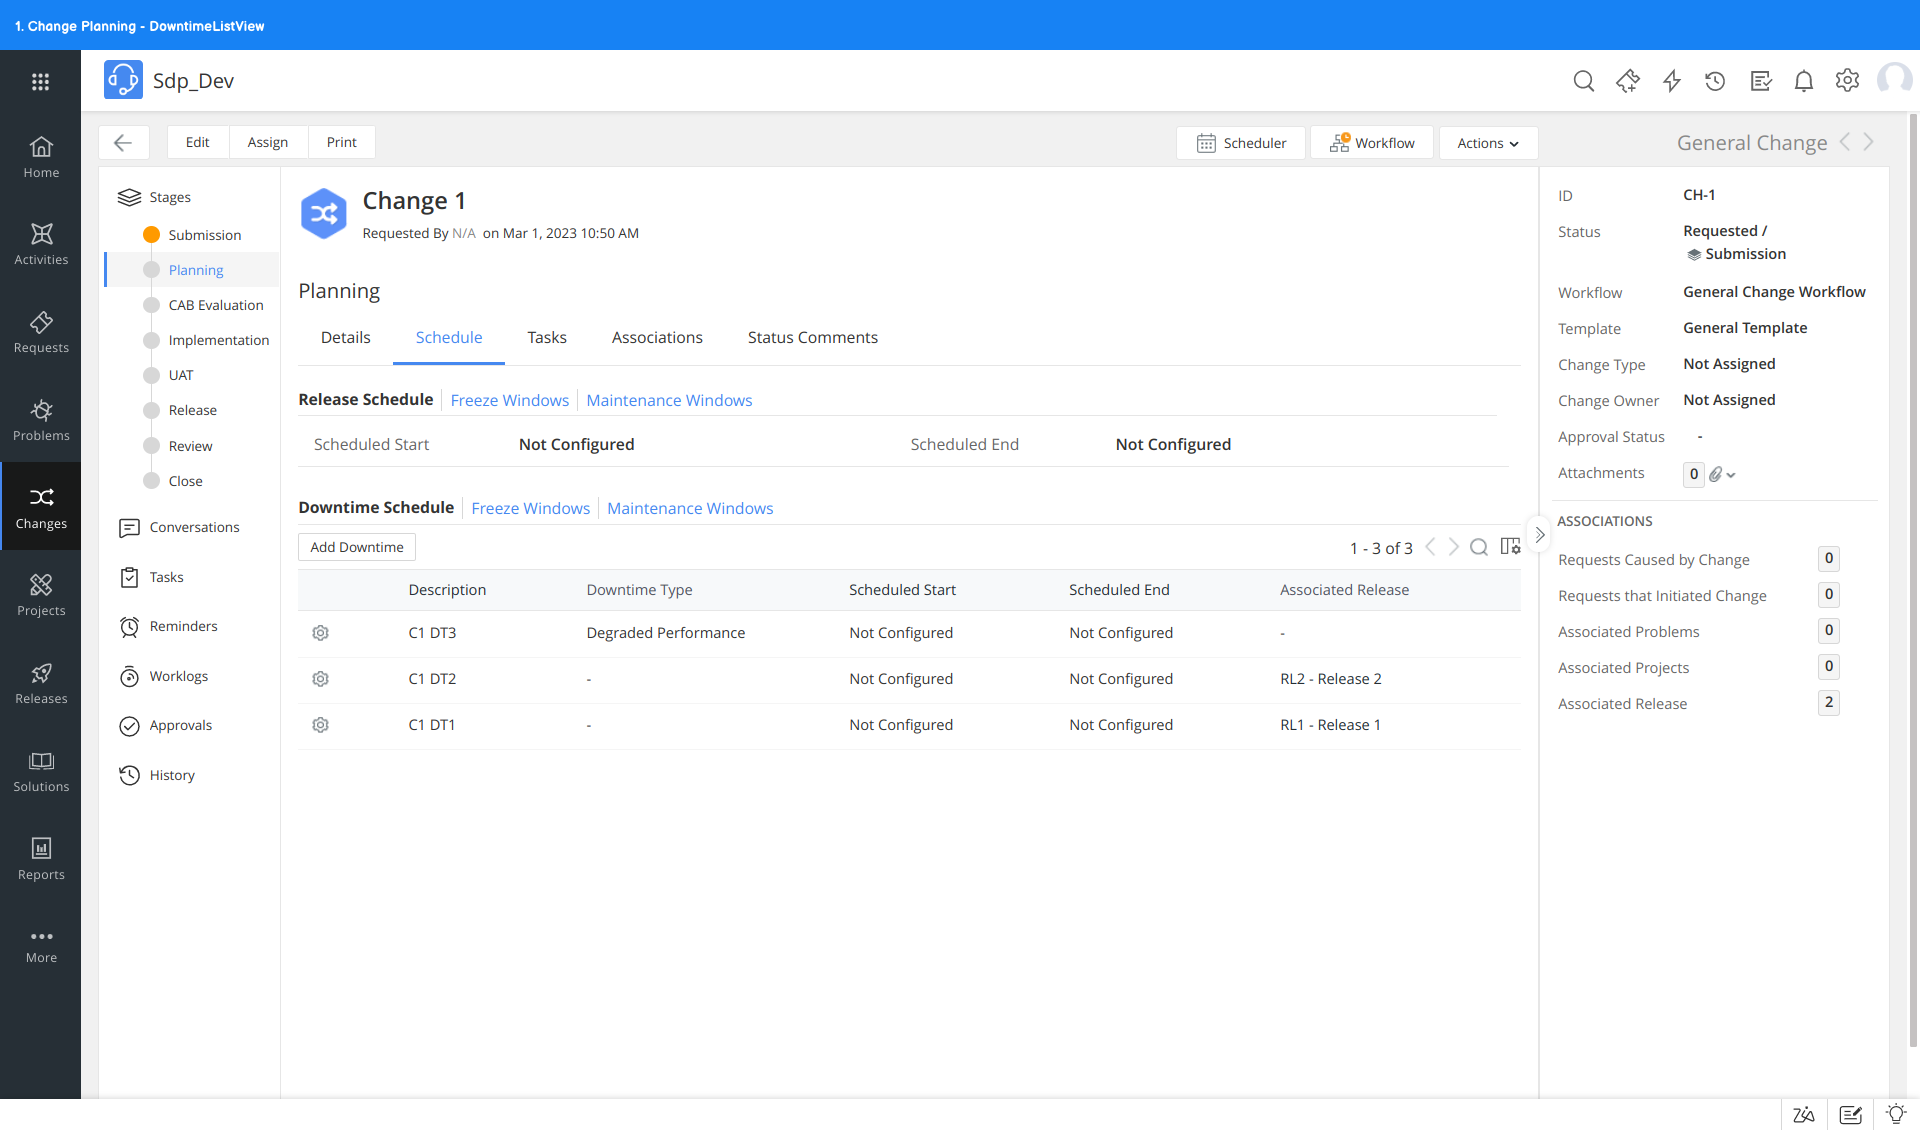
Task: Open Requests module in sidebar
Action: (x=41, y=333)
